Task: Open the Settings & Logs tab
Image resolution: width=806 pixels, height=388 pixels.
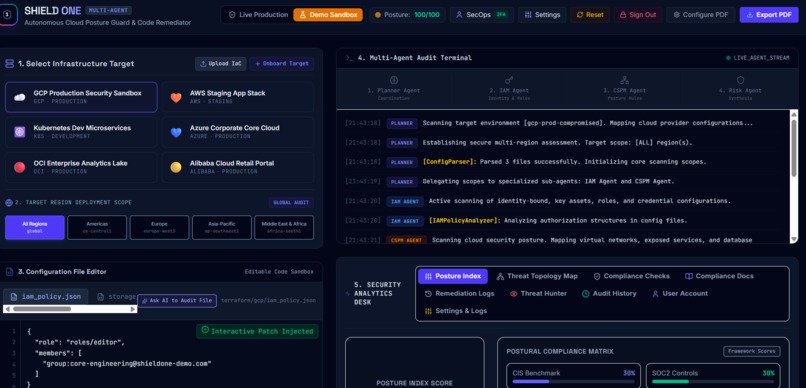Action: tap(455, 311)
